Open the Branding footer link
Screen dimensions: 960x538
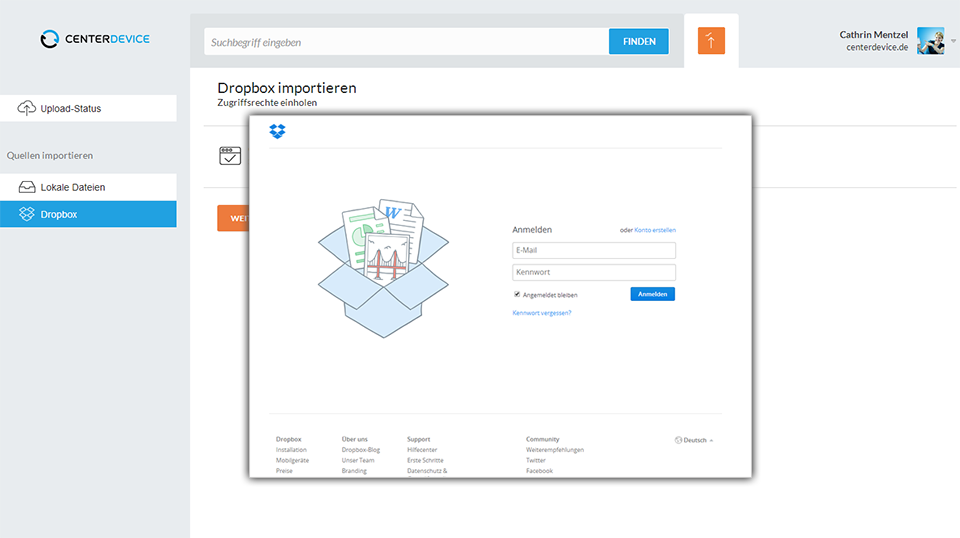(354, 471)
